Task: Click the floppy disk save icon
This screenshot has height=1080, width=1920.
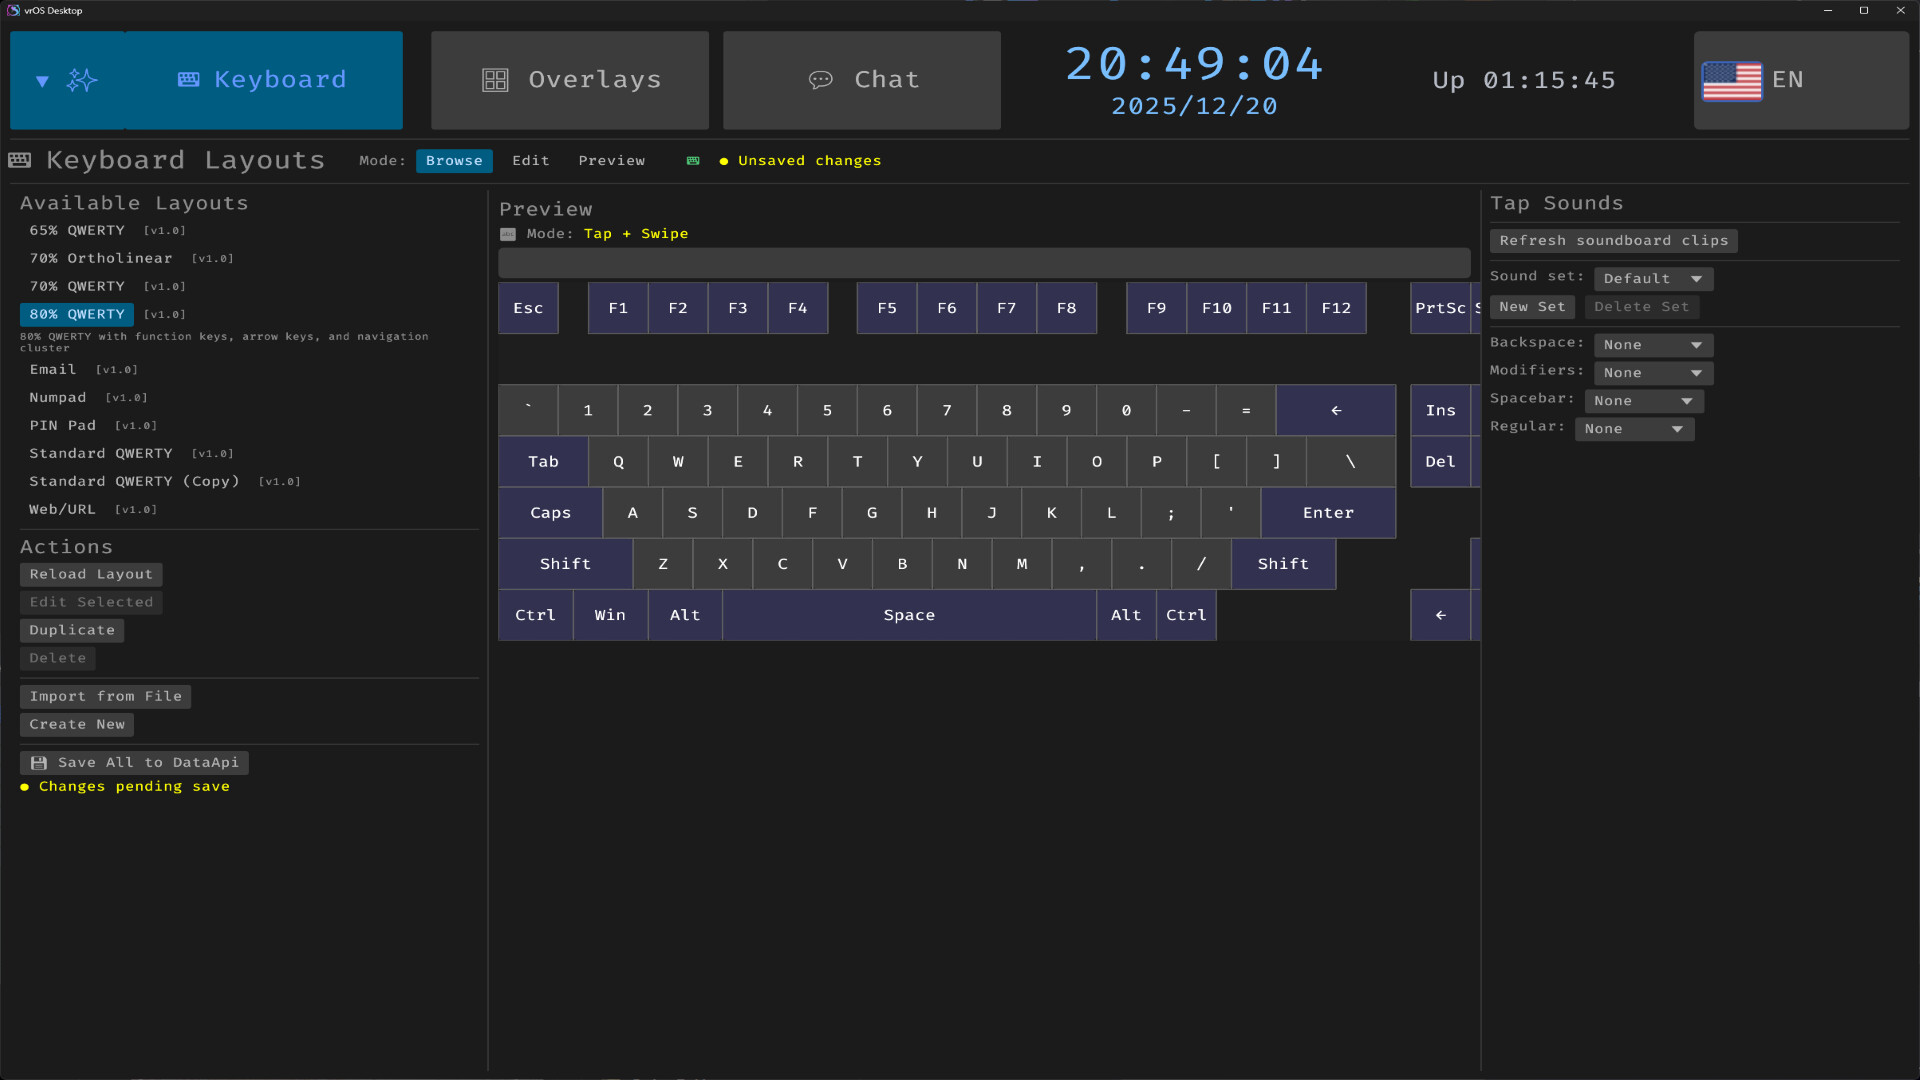Action: tap(39, 762)
